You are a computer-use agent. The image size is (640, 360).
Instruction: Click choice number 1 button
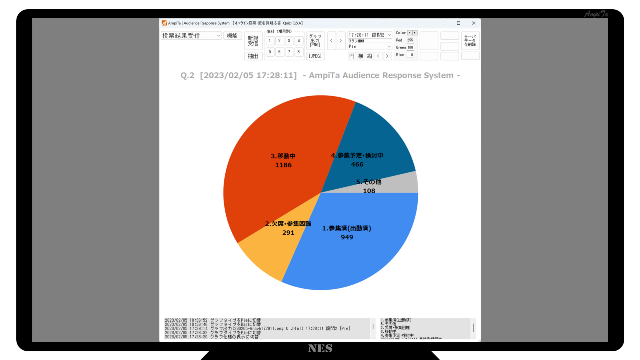(270, 41)
